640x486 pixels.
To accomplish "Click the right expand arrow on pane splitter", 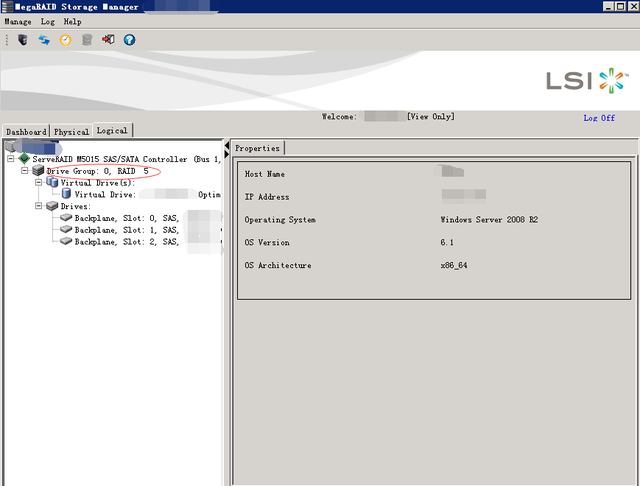I will (227, 154).
